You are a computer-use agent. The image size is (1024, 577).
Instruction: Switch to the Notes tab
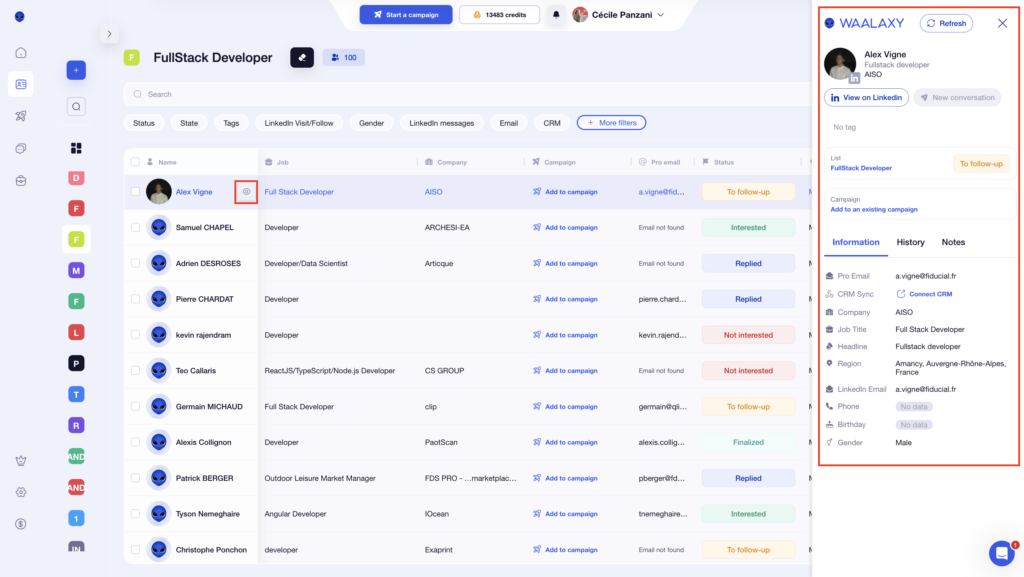953,242
